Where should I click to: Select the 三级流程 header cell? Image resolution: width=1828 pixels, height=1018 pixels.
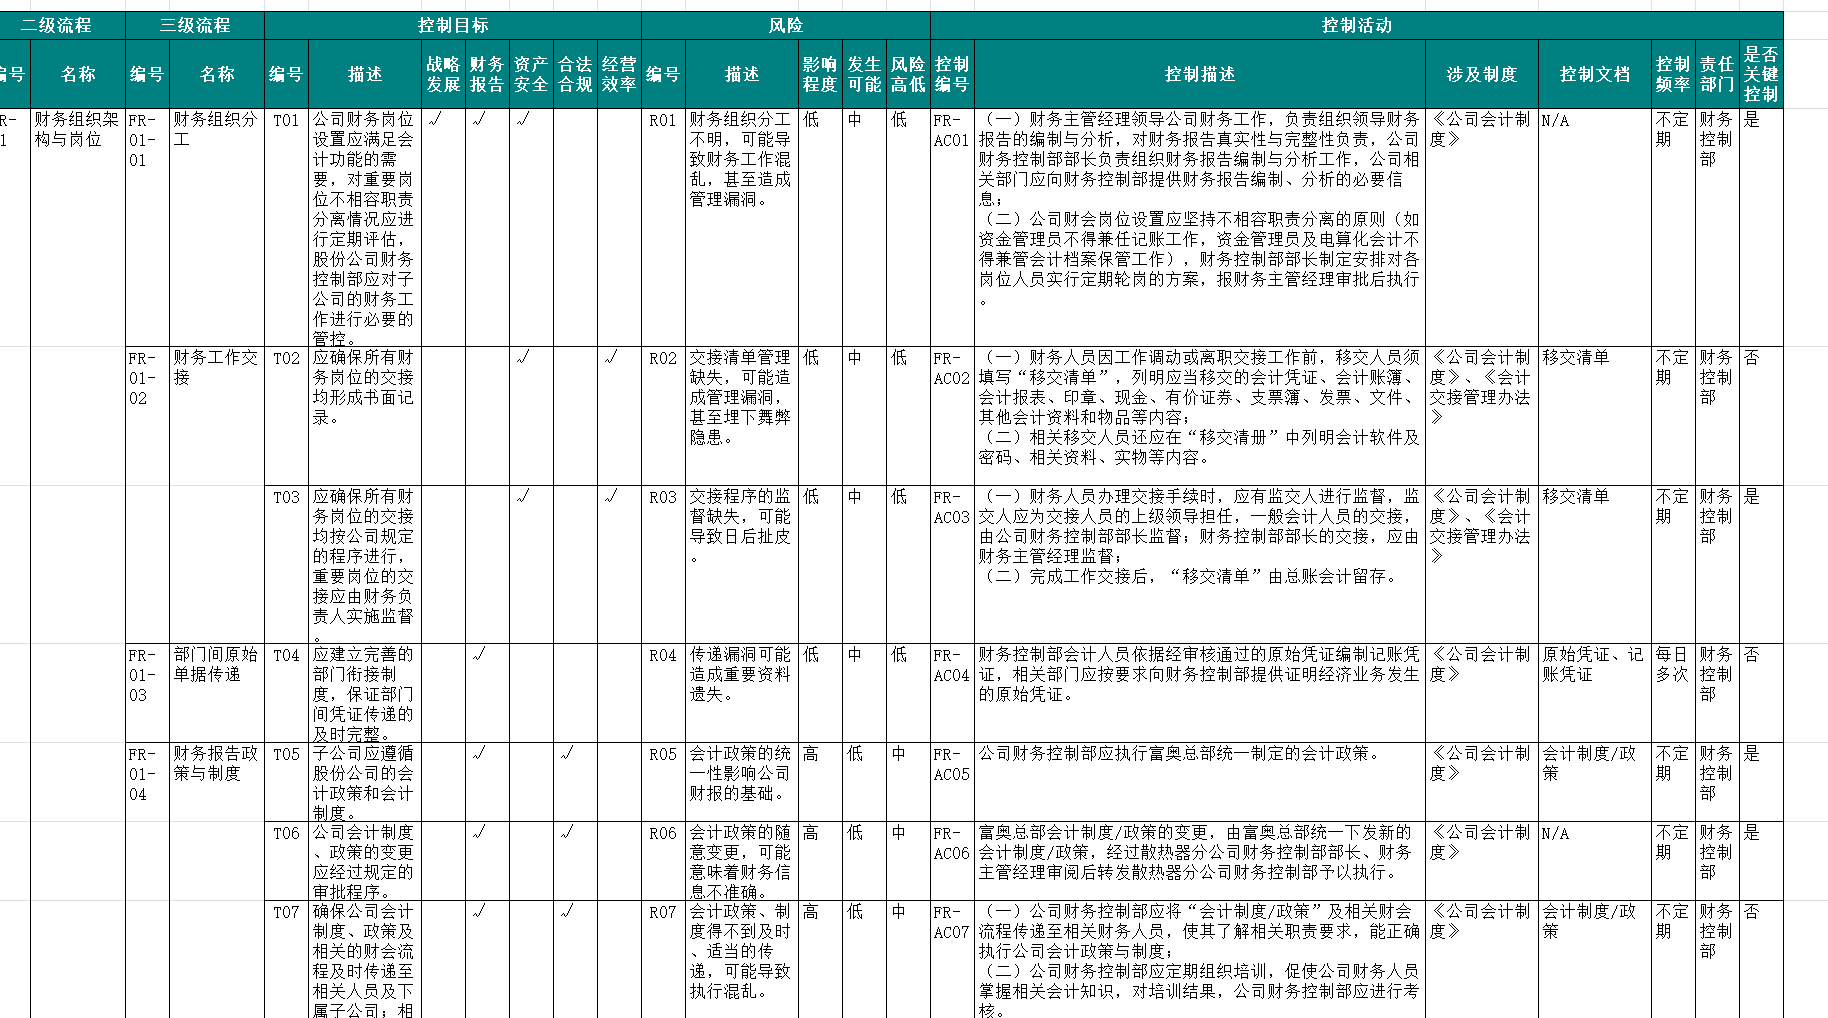click(195, 25)
